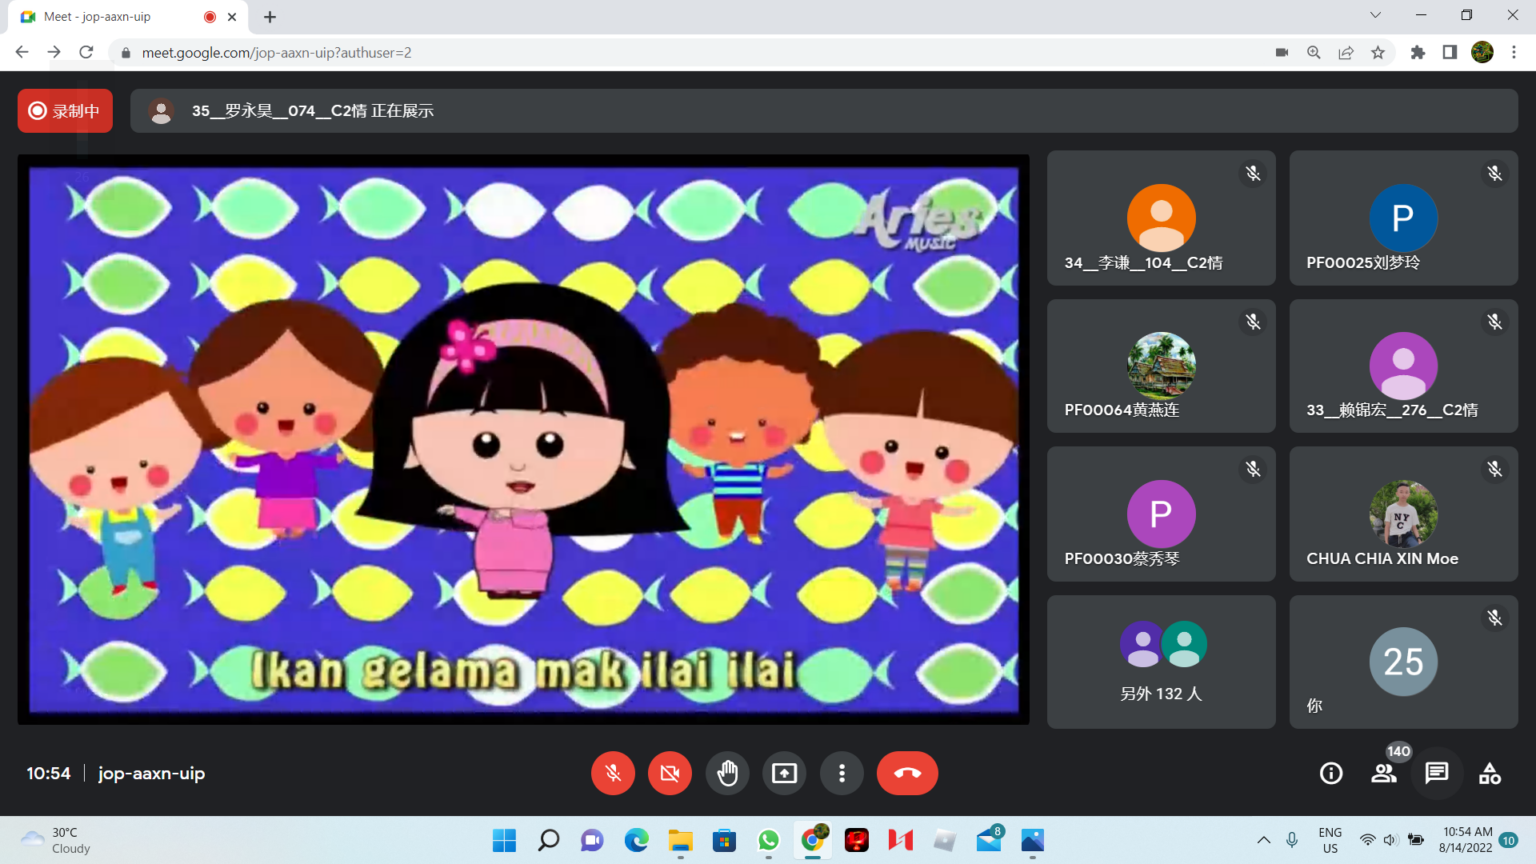The height and width of the screenshot is (864, 1536).
Task: Open activities shapes icon
Action: pos(1490,773)
